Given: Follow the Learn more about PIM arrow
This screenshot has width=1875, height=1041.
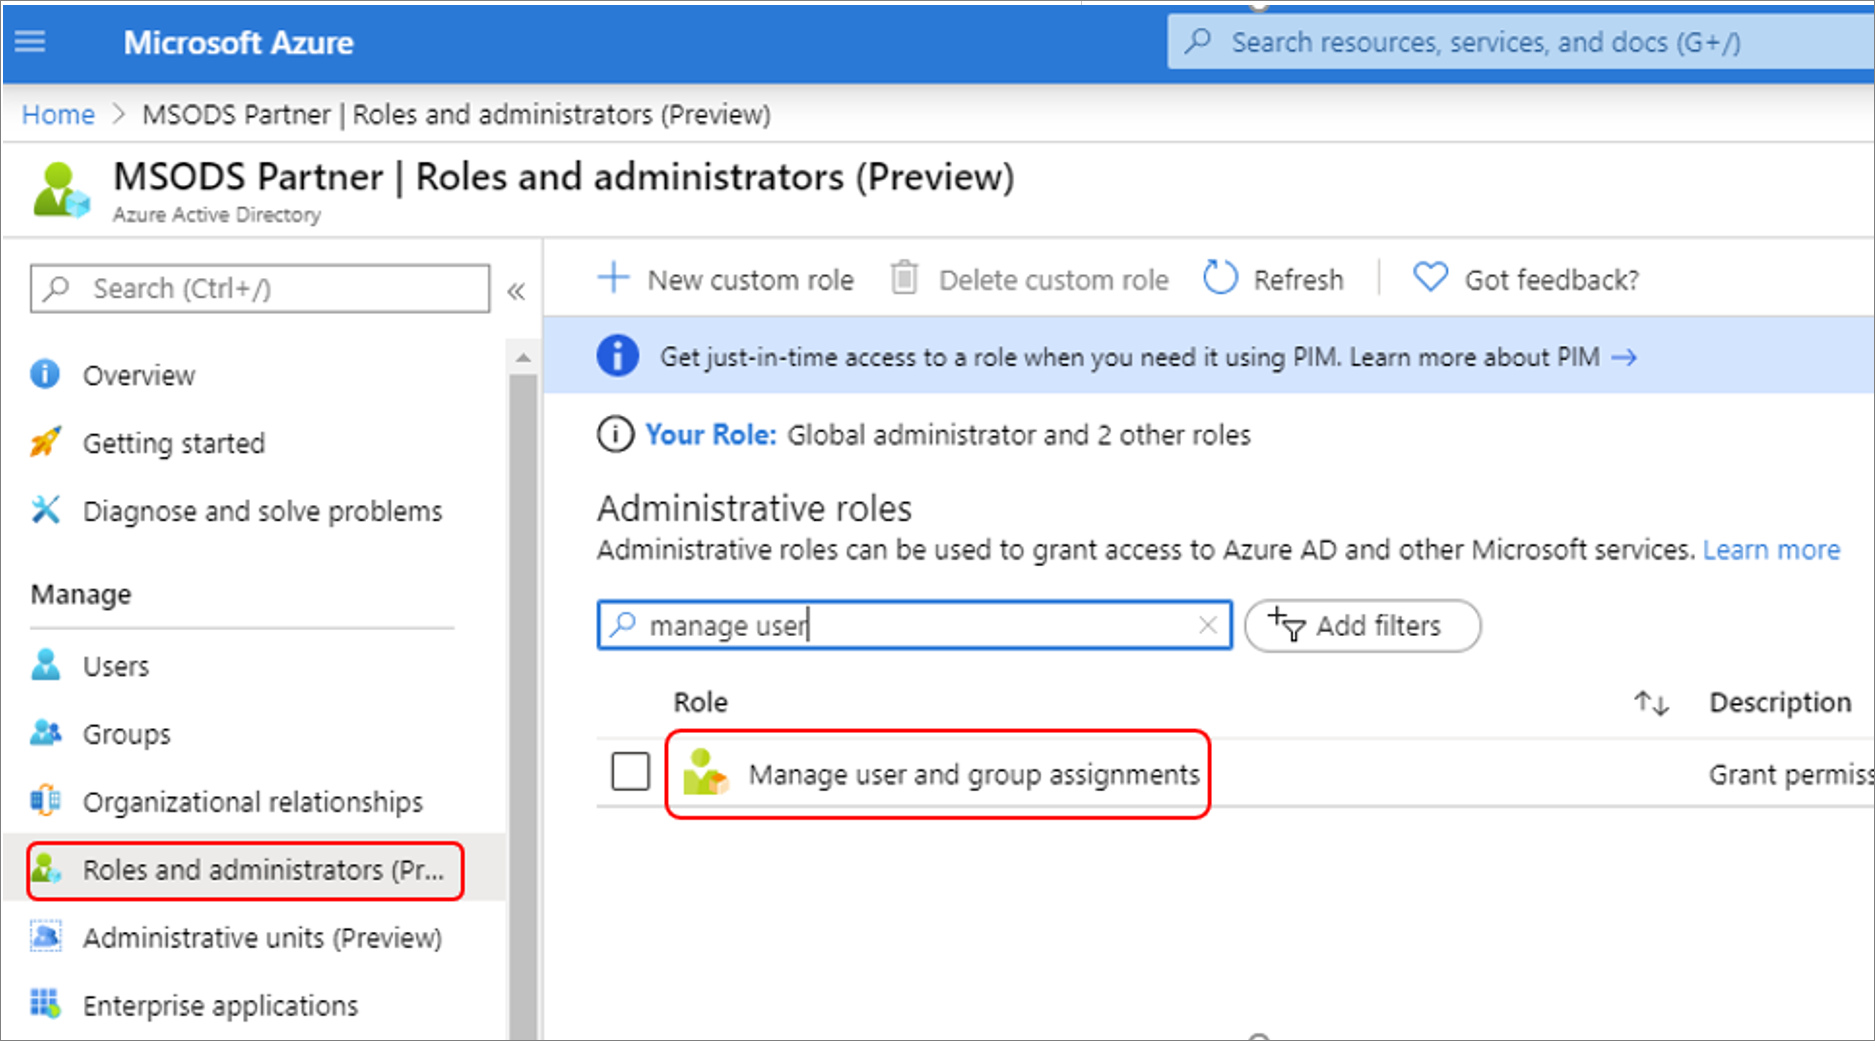Looking at the screenshot, I should (x=1624, y=357).
